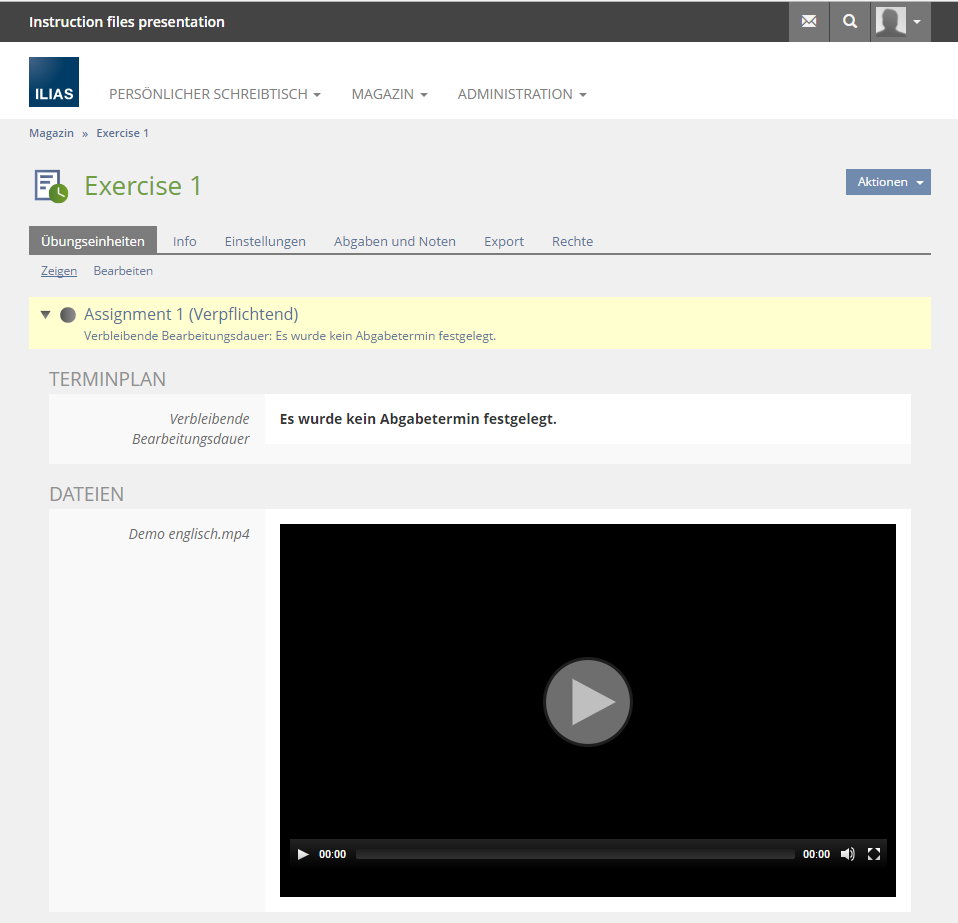This screenshot has width=958, height=923.
Task: Open the mail envelope icon
Action: pyautogui.click(x=809, y=21)
